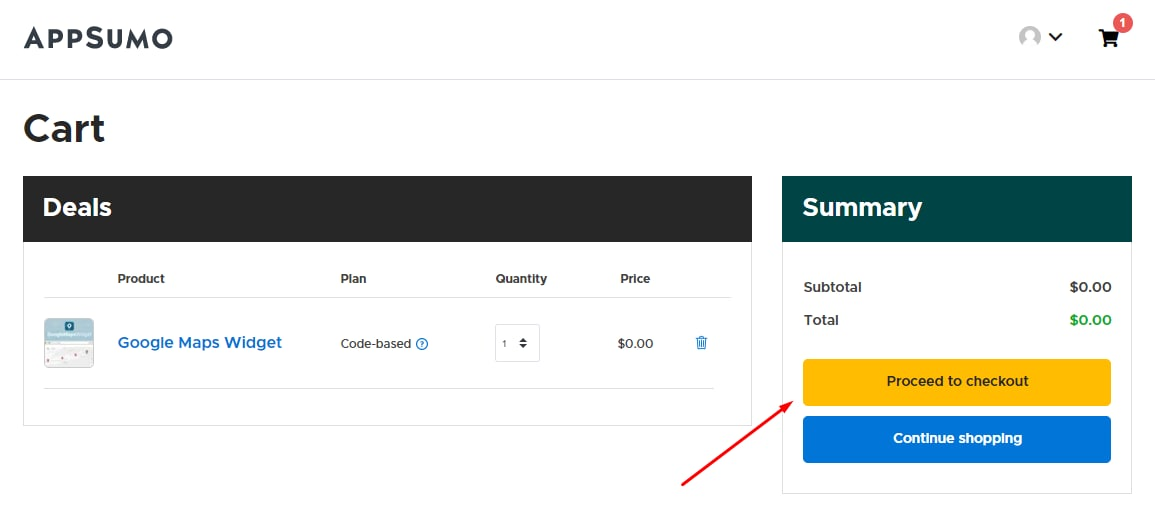Click the Price column header
The image size is (1155, 510).
pyautogui.click(x=635, y=279)
